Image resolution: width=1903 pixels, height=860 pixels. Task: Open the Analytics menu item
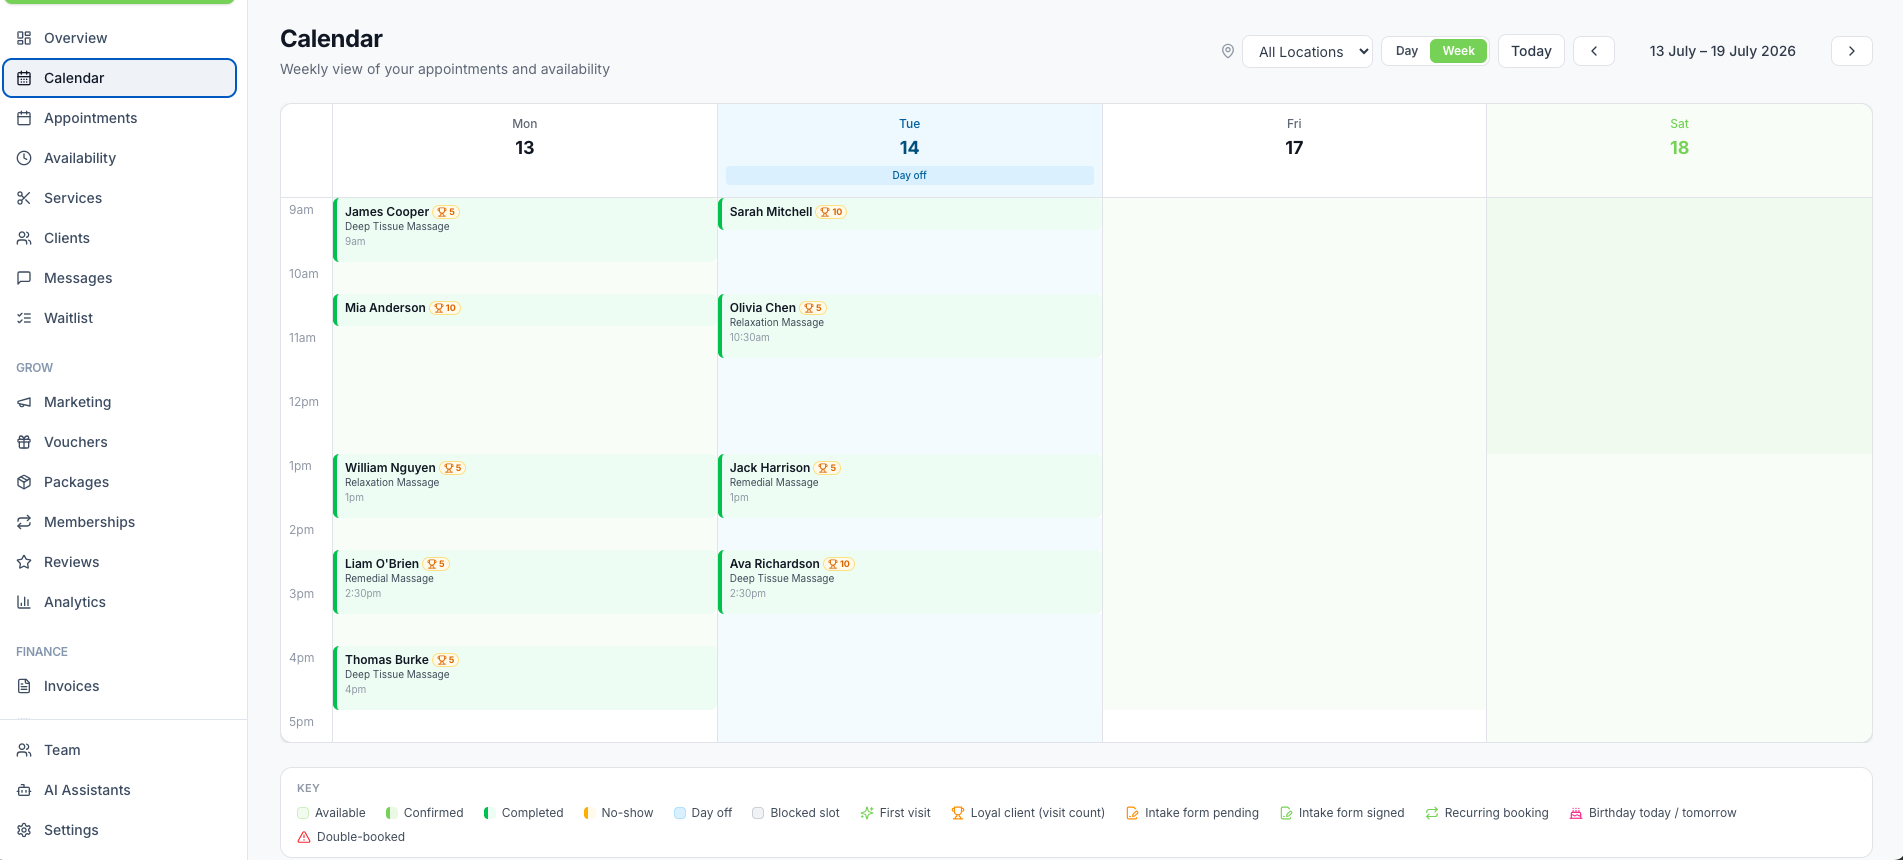120,602
